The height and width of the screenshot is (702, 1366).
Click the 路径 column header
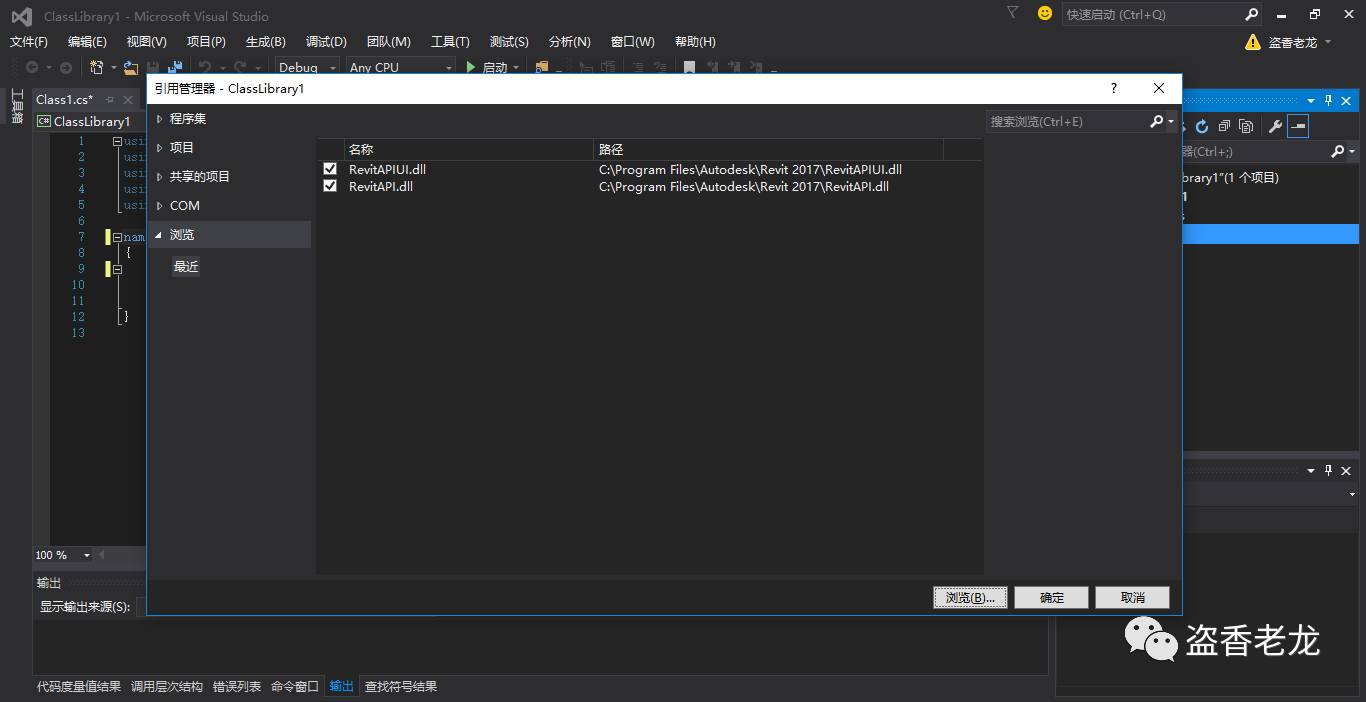click(x=768, y=149)
